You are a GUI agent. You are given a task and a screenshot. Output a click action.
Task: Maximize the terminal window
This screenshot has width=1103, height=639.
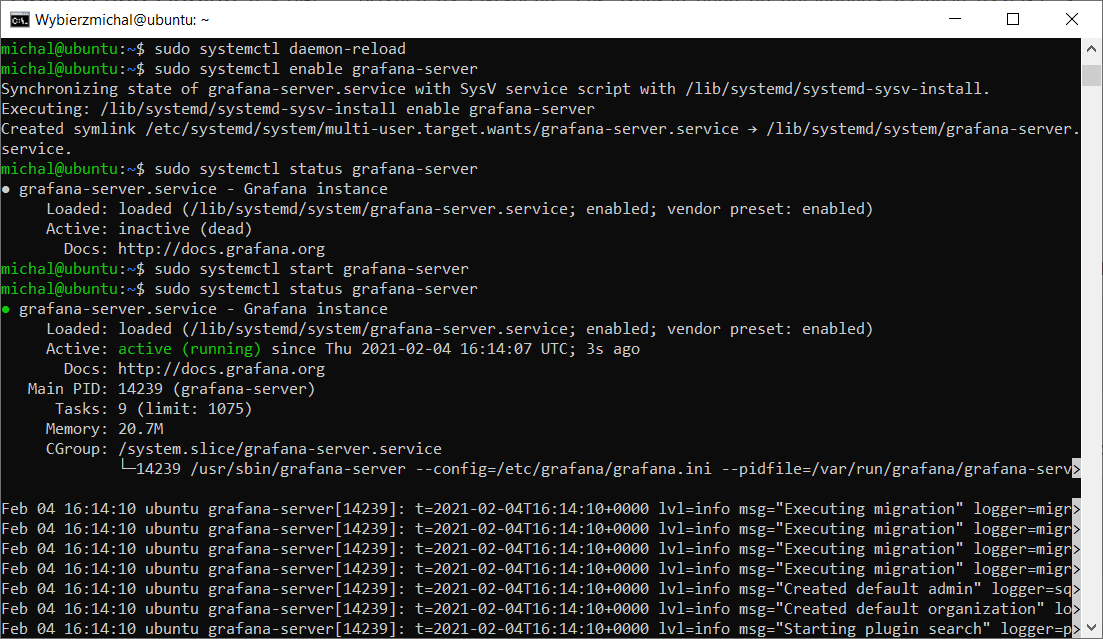click(1013, 19)
